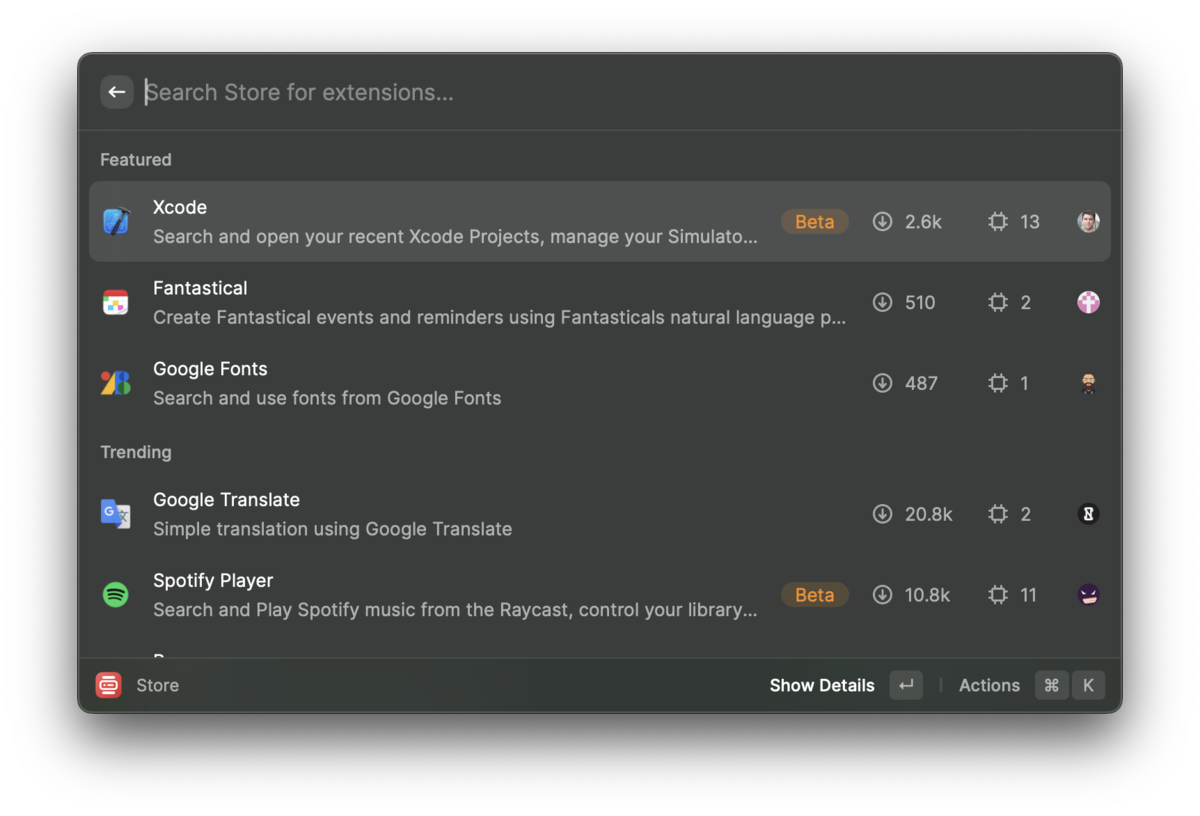Open Google Fonts author avatar
The height and width of the screenshot is (816, 1200).
pos(1088,383)
